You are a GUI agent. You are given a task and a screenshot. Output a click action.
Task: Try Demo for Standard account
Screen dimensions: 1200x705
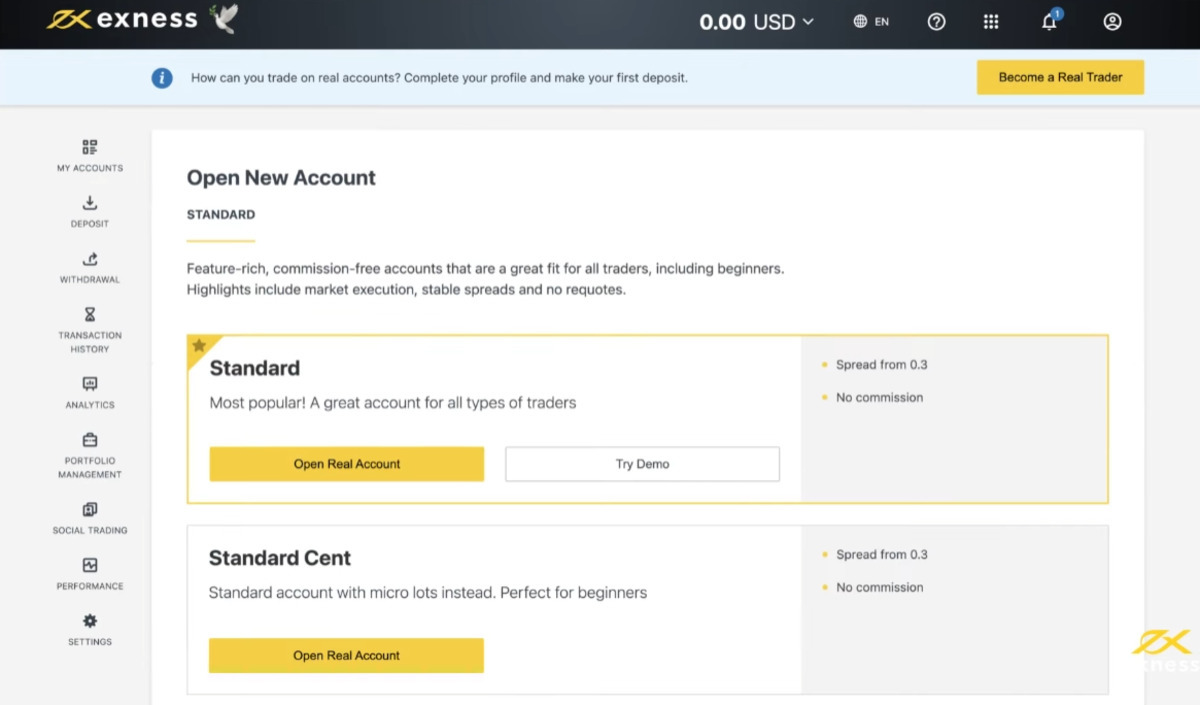click(642, 464)
